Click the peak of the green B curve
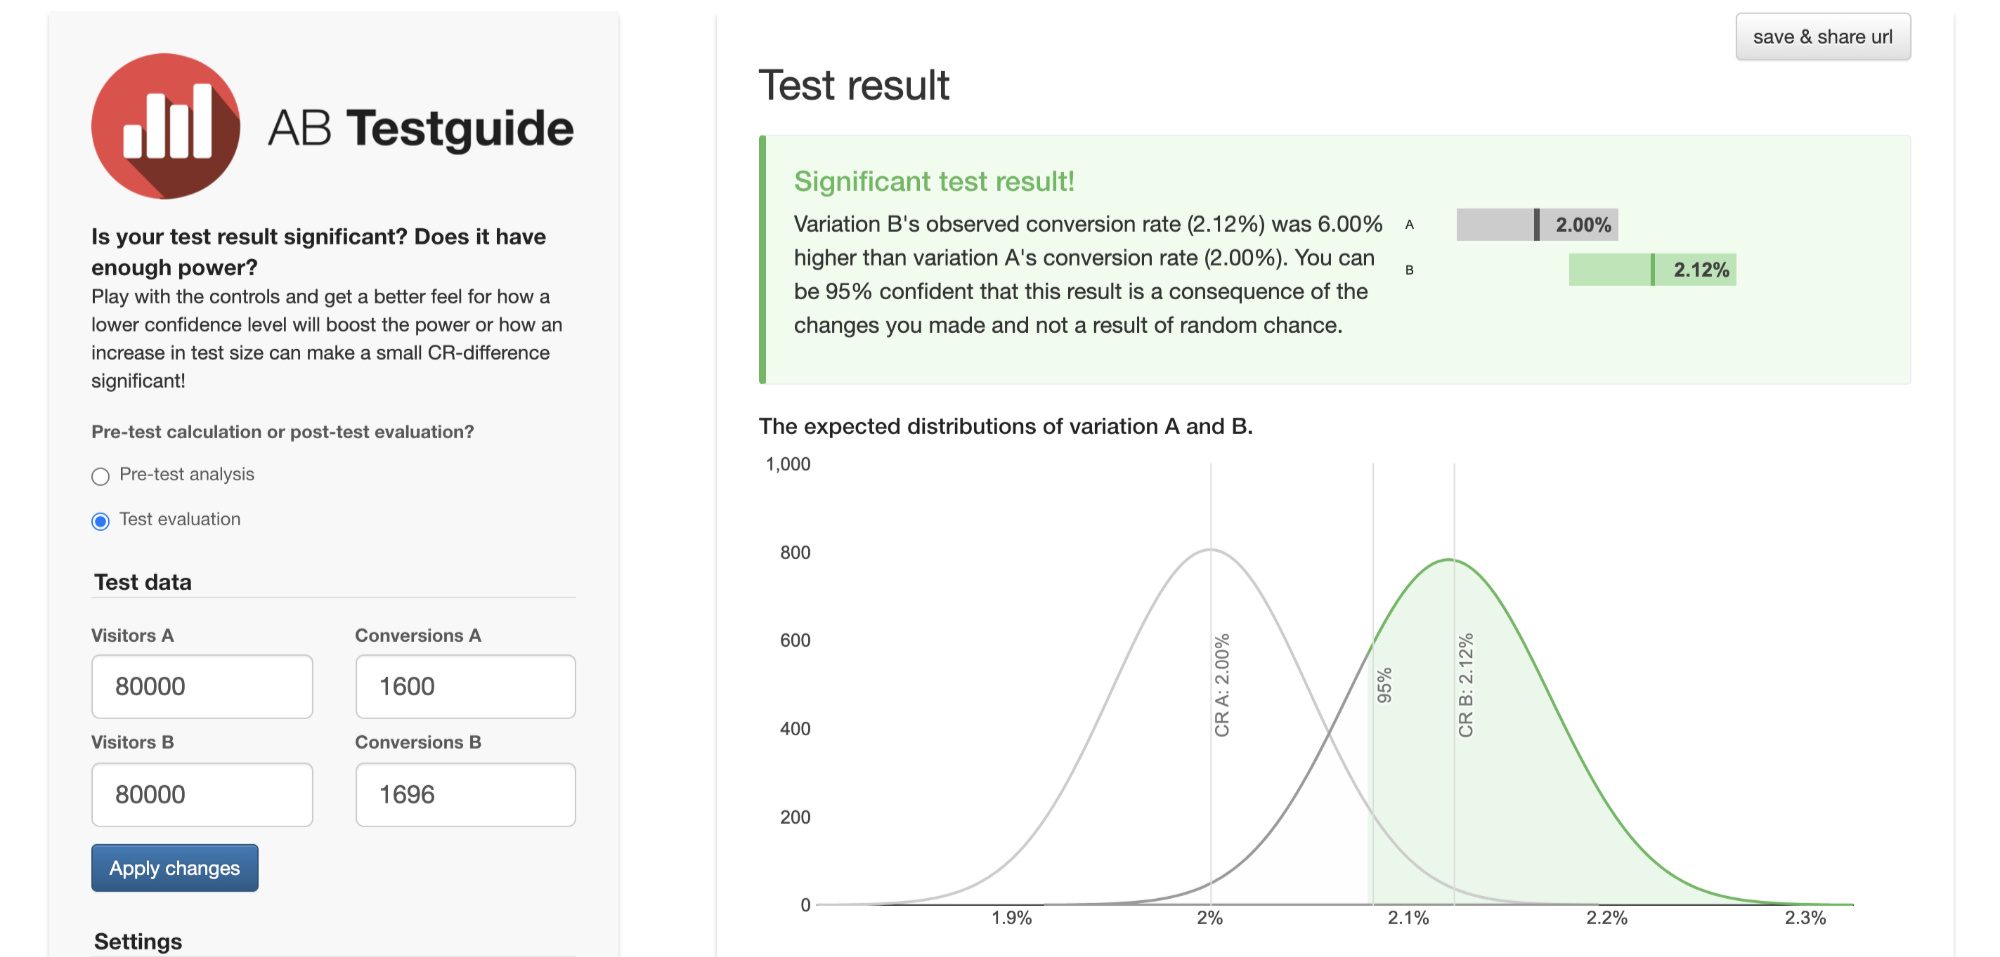The width and height of the screenshot is (2000, 957). pyautogui.click(x=1449, y=560)
